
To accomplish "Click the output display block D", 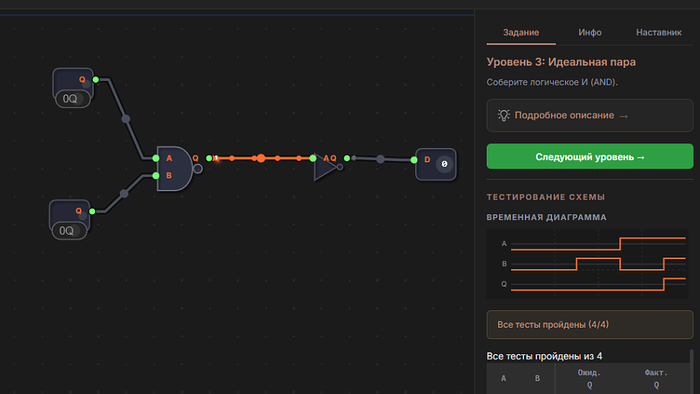I will tap(436, 164).
